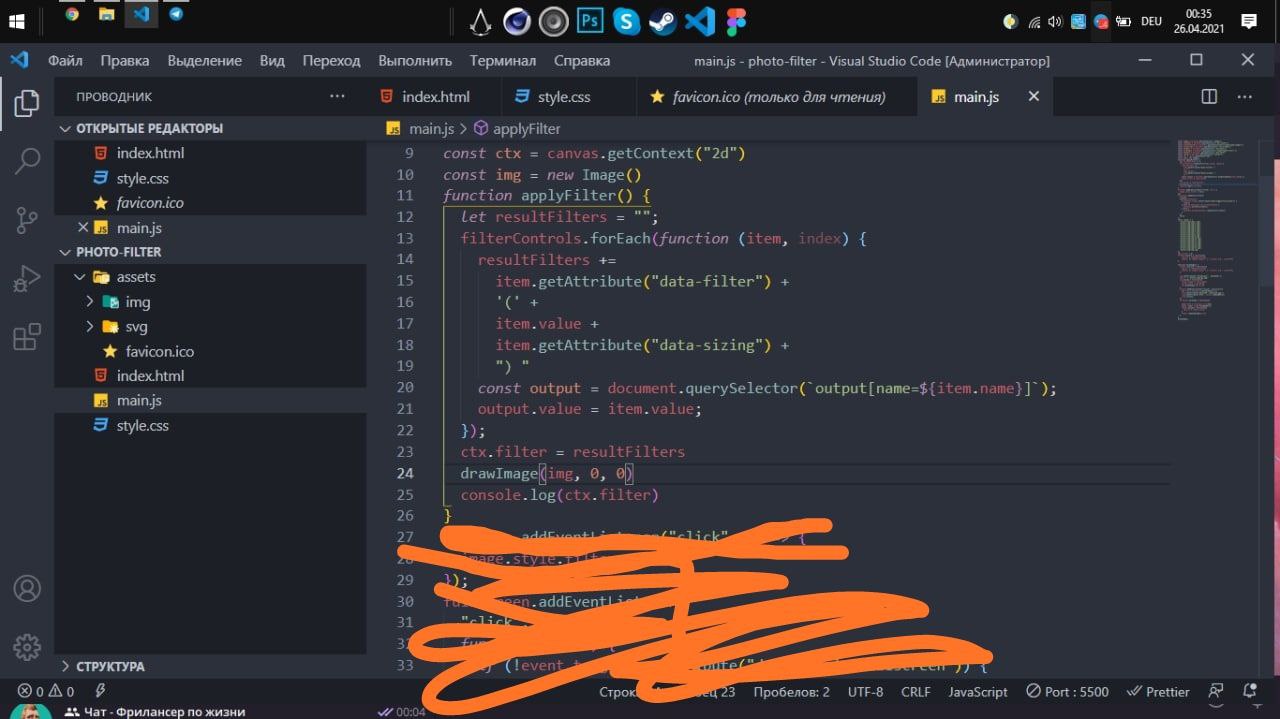This screenshot has width=1280, height=719.
Task: Open the Manage gear icon
Action: tap(27, 646)
